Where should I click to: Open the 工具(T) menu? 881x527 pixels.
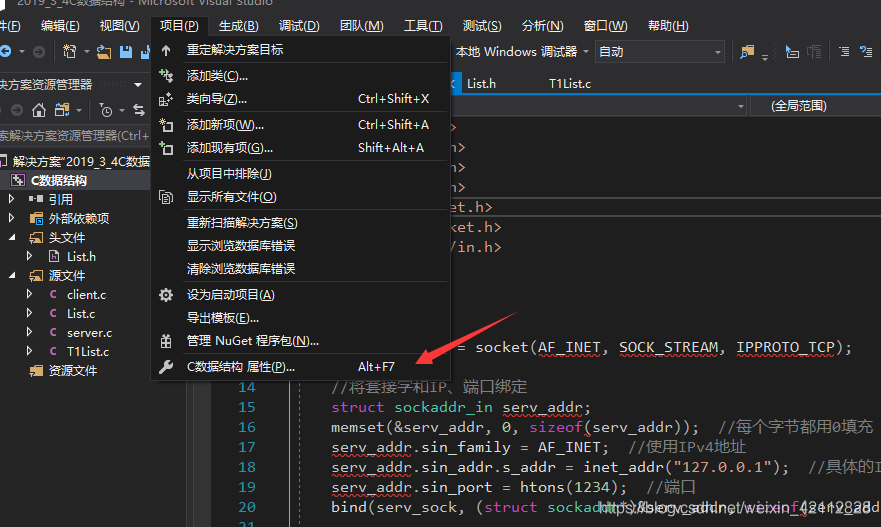(x=423, y=26)
